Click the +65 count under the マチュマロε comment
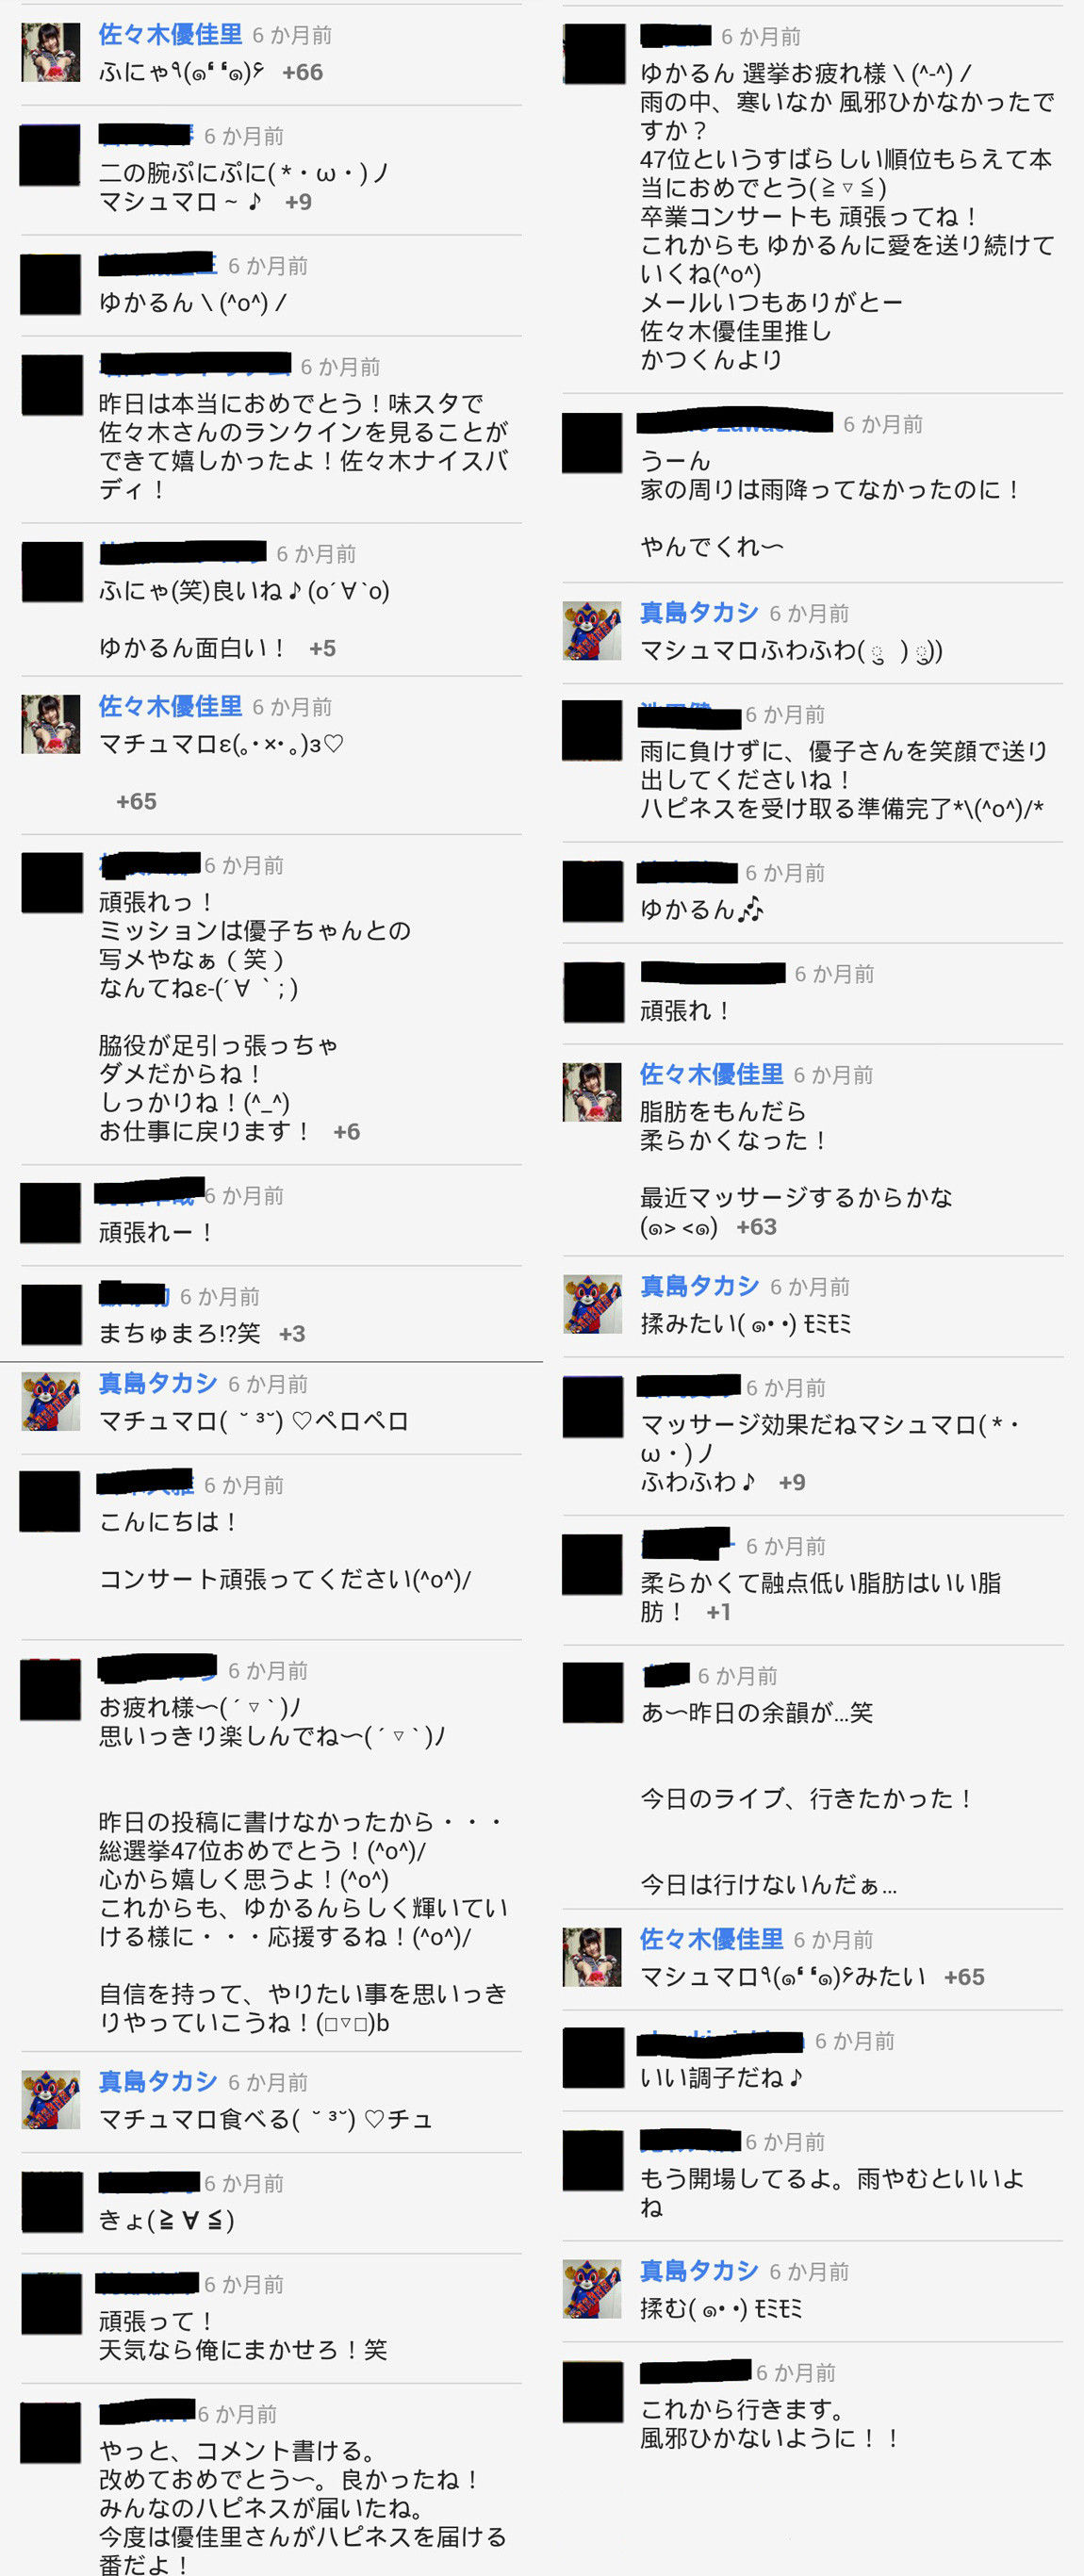Viewport: 1084px width, 2576px height. (136, 801)
